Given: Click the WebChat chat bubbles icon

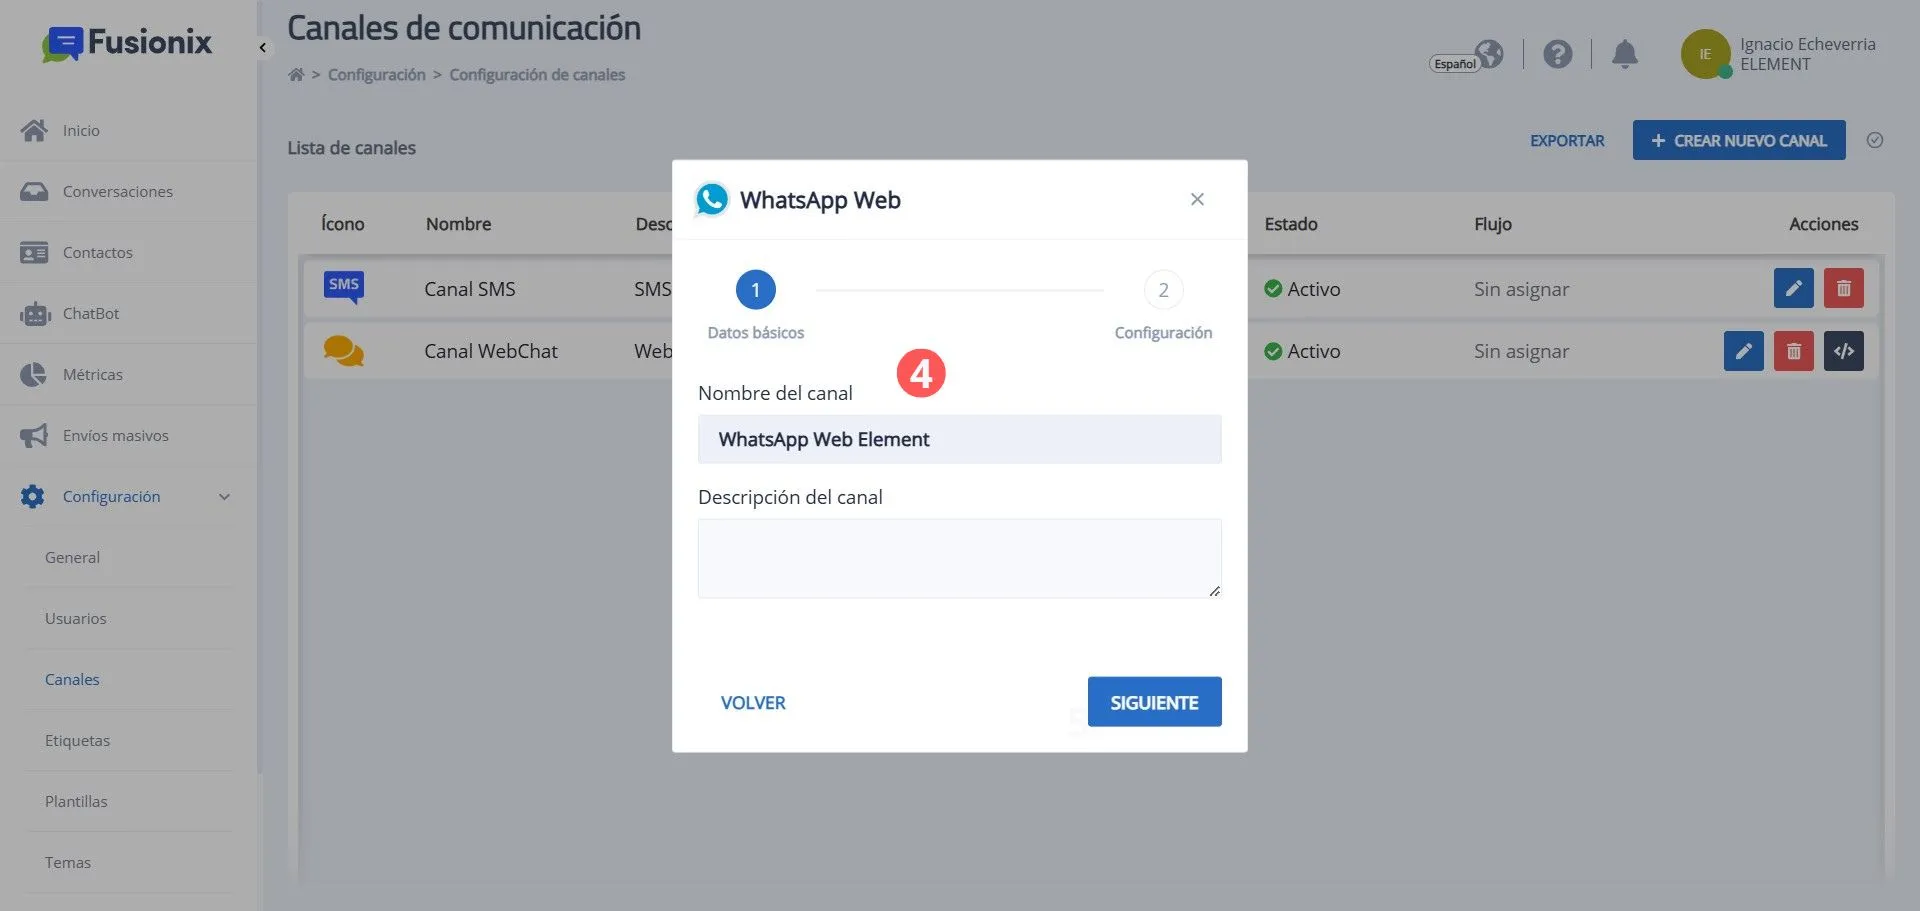Looking at the screenshot, I should coord(343,351).
